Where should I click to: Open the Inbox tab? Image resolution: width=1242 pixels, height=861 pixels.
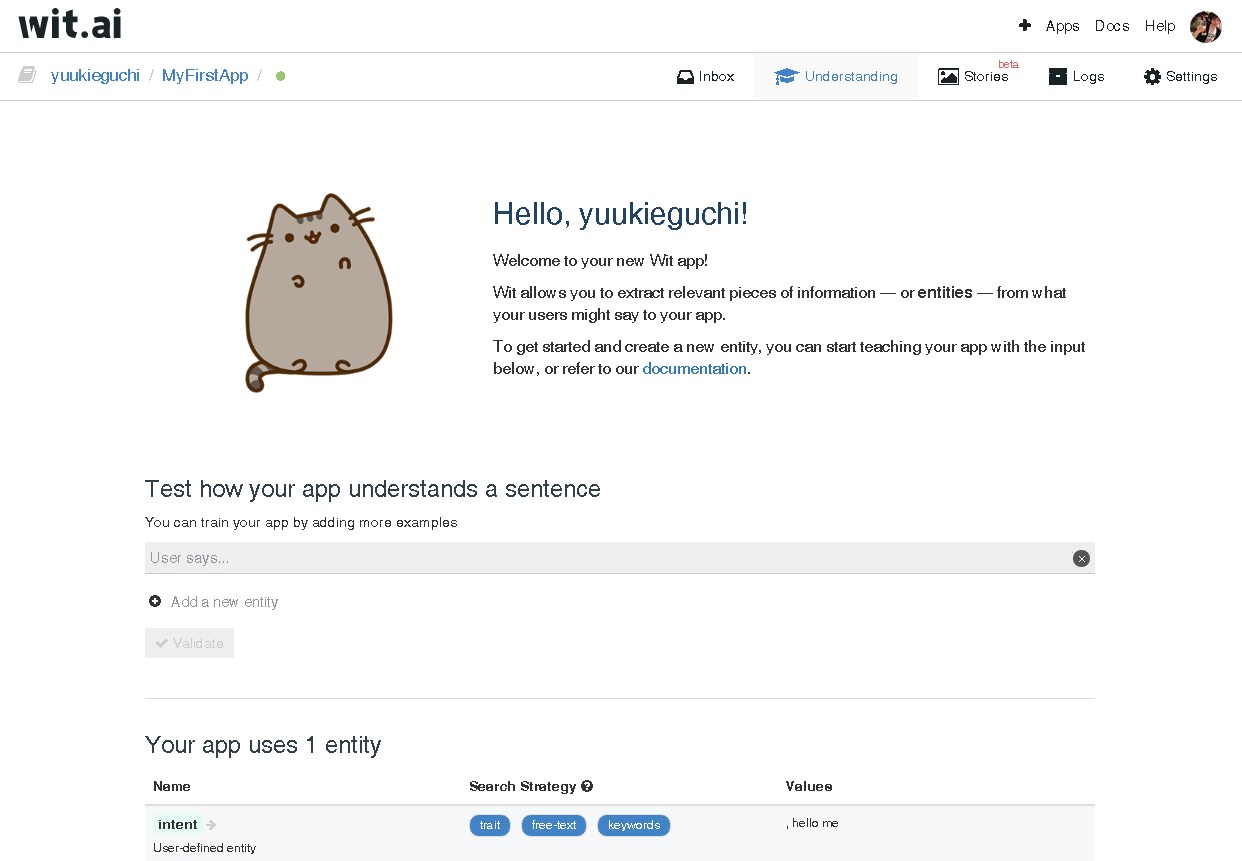tap(706, 76)
